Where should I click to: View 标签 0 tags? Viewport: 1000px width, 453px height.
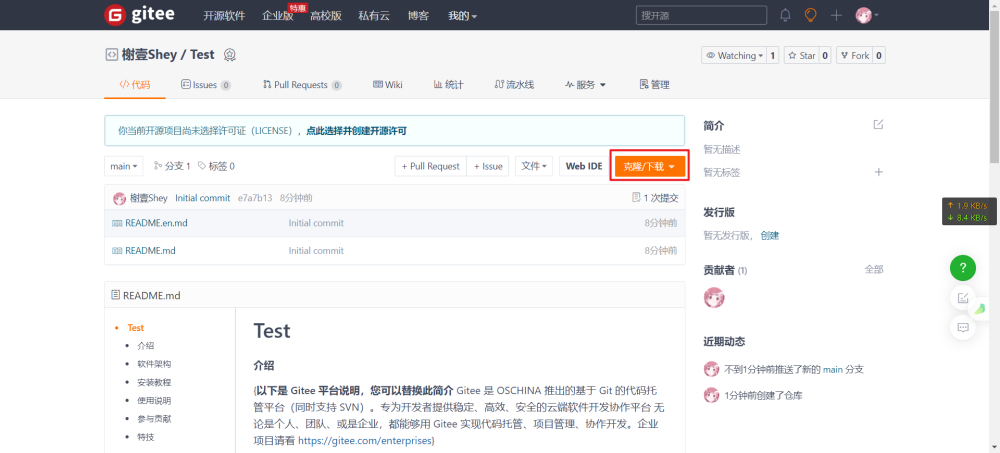point(216,166)
